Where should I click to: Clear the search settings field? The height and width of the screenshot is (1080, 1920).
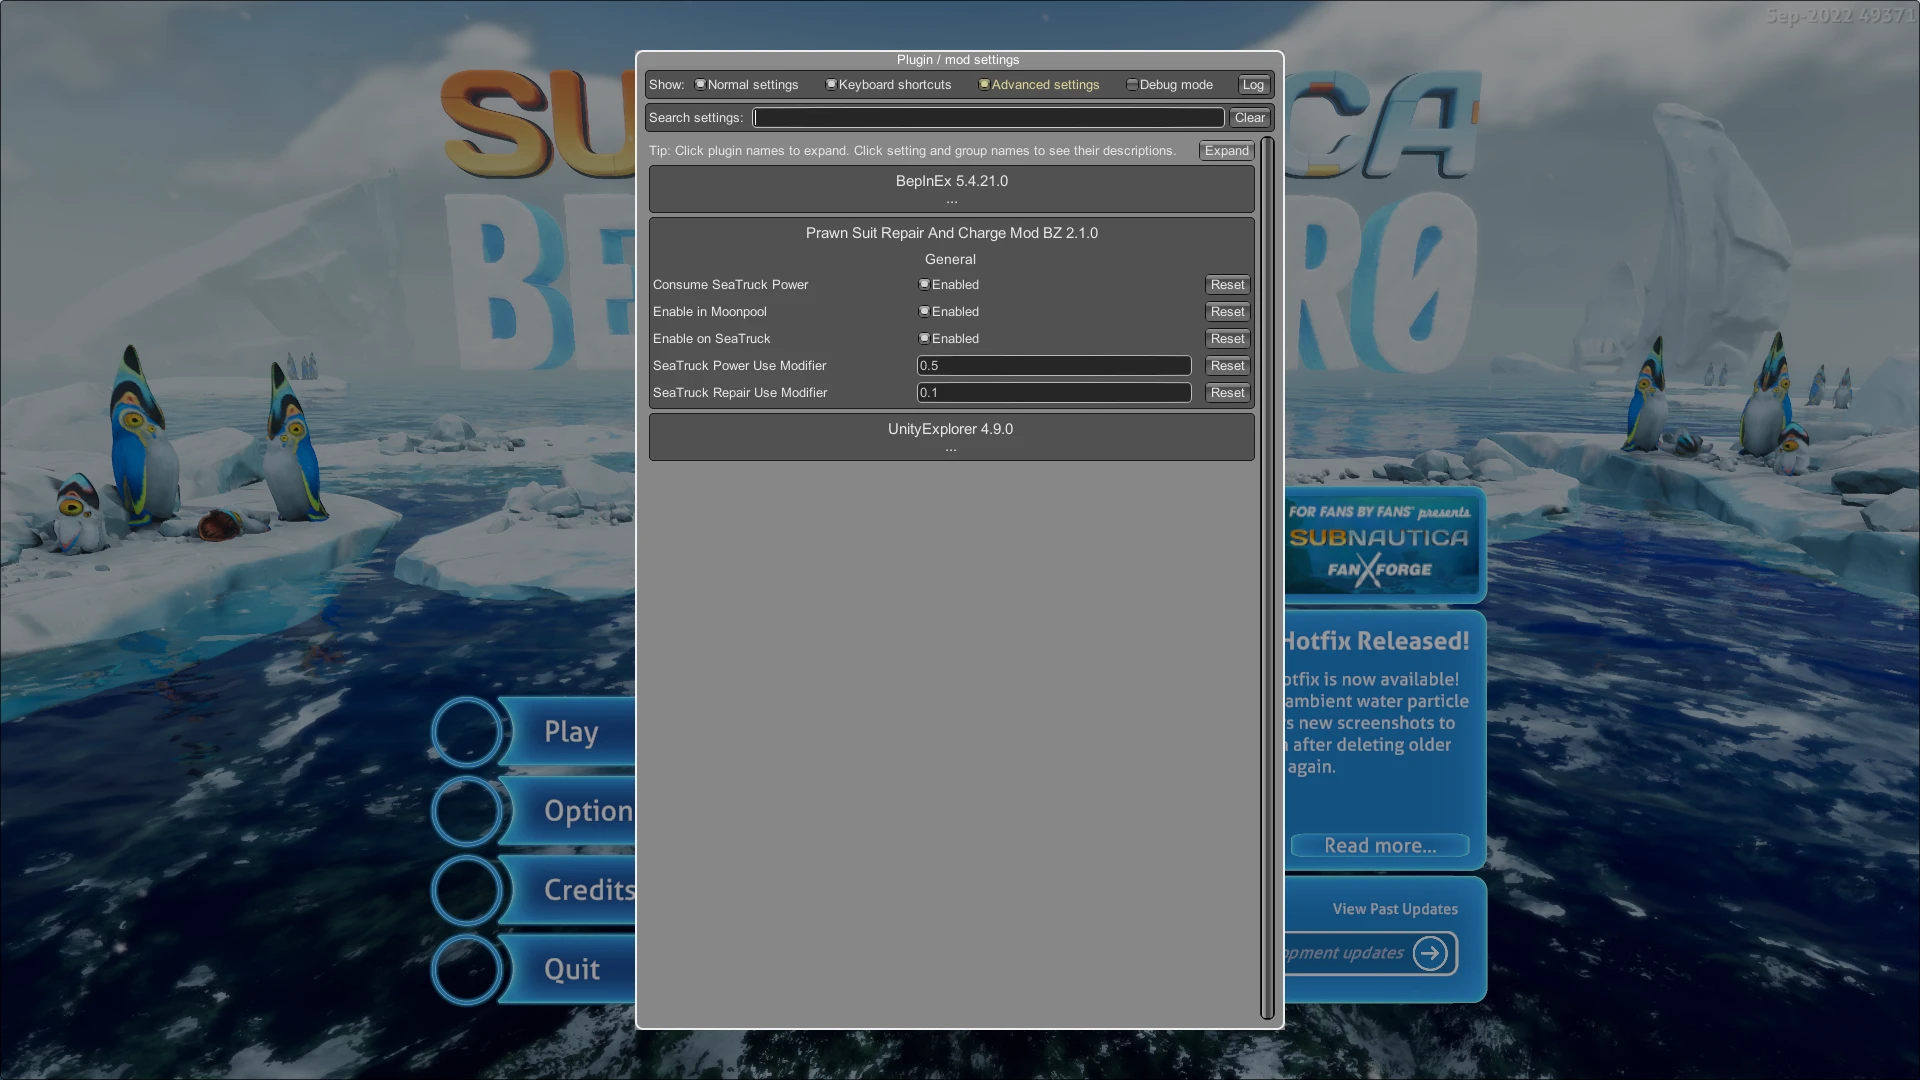pyautogui.click(x=1250, y=118)
